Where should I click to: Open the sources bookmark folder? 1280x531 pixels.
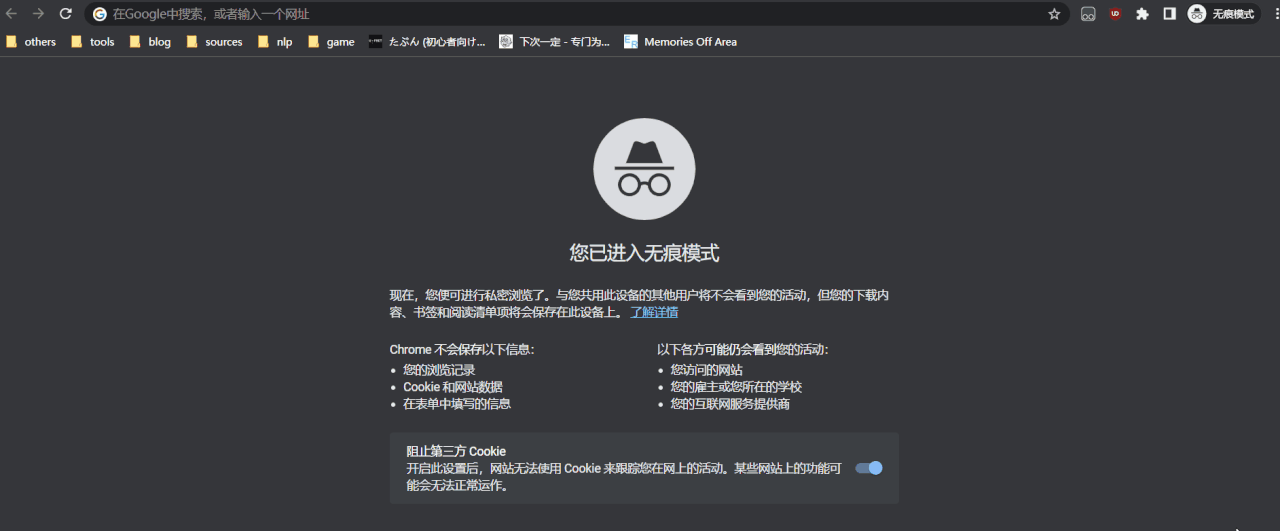215,42
